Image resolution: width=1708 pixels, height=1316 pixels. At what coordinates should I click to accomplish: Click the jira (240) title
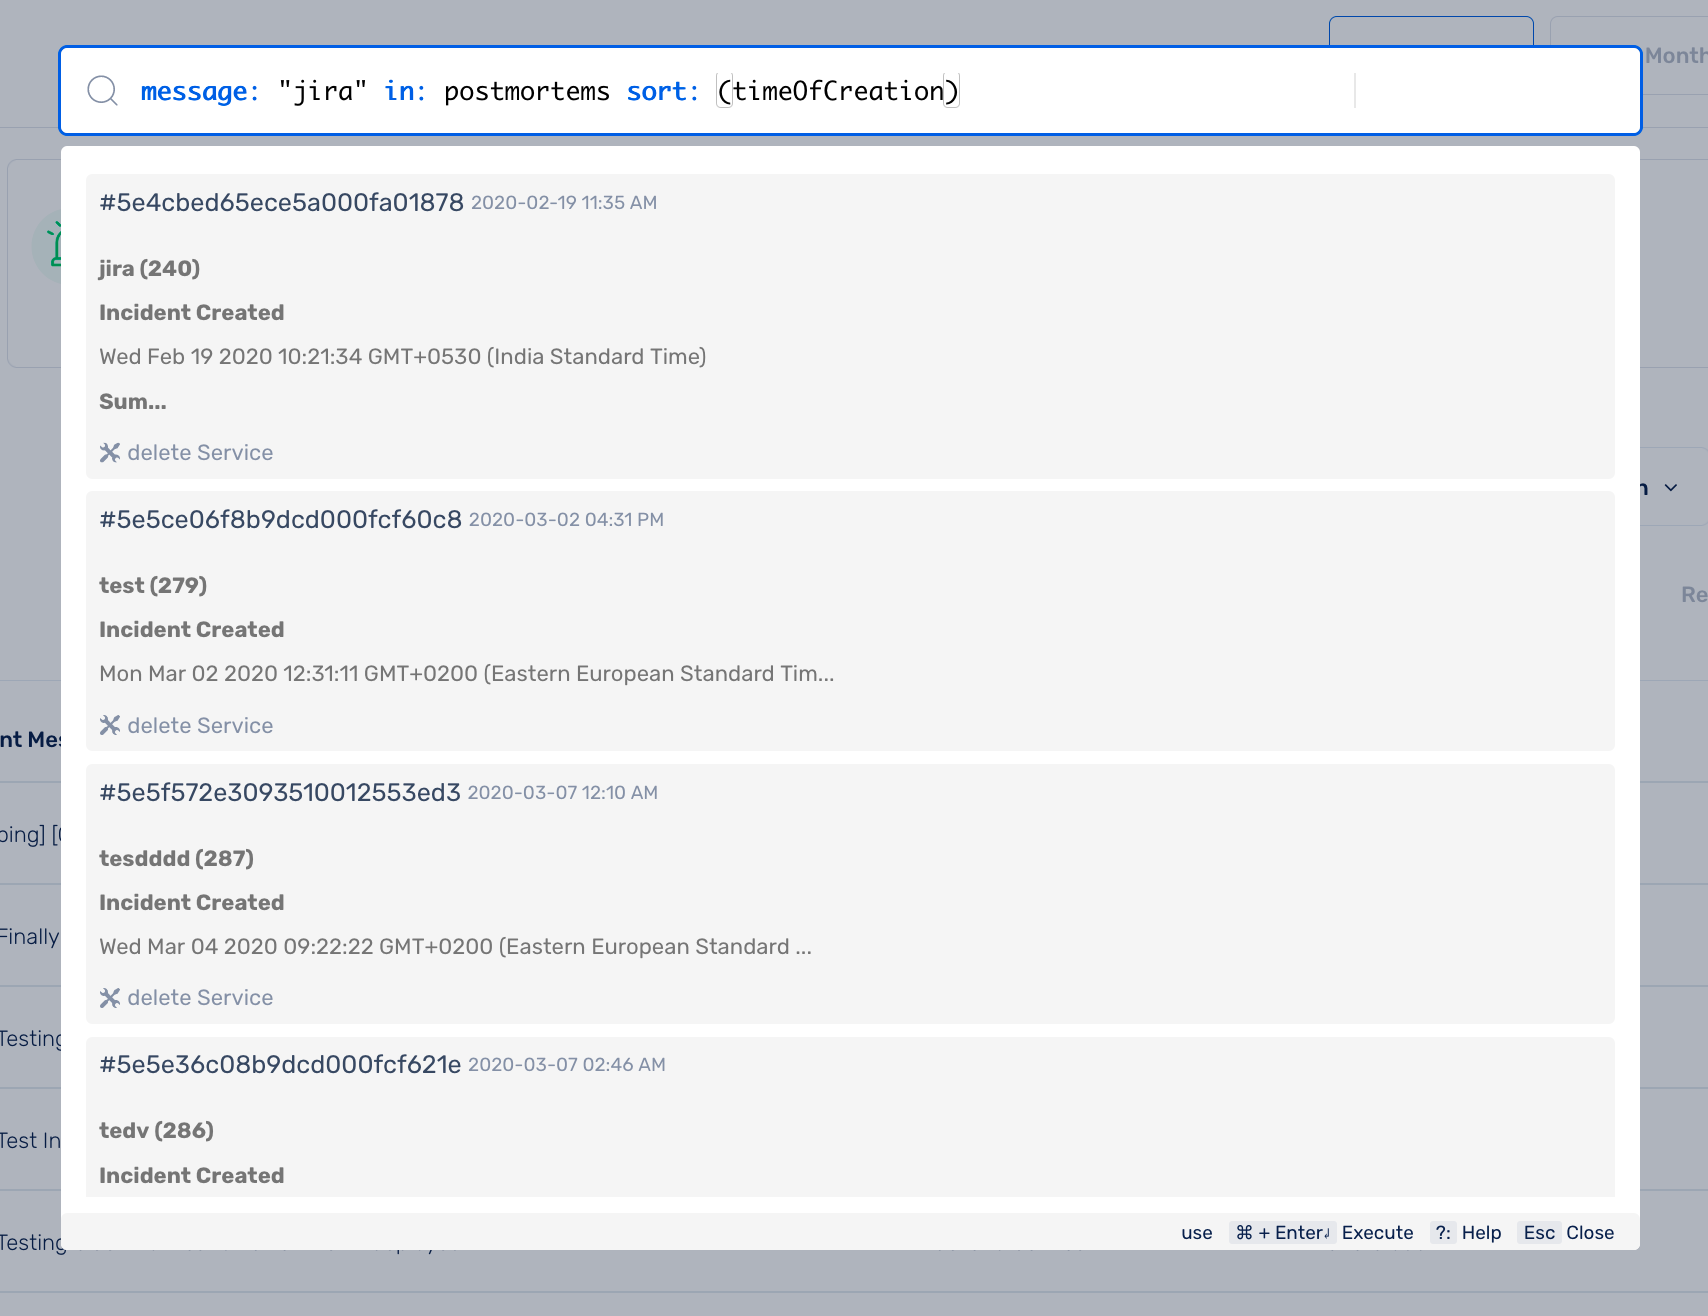pyautogui.click(x=150, y=268)
